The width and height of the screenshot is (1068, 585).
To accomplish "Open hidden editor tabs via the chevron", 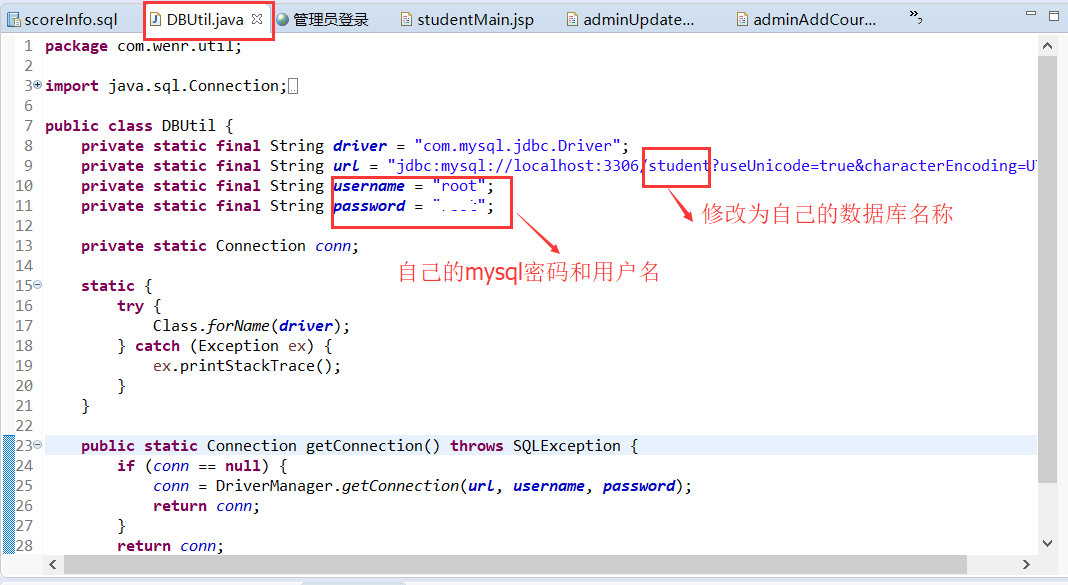I will coord(913,14).
